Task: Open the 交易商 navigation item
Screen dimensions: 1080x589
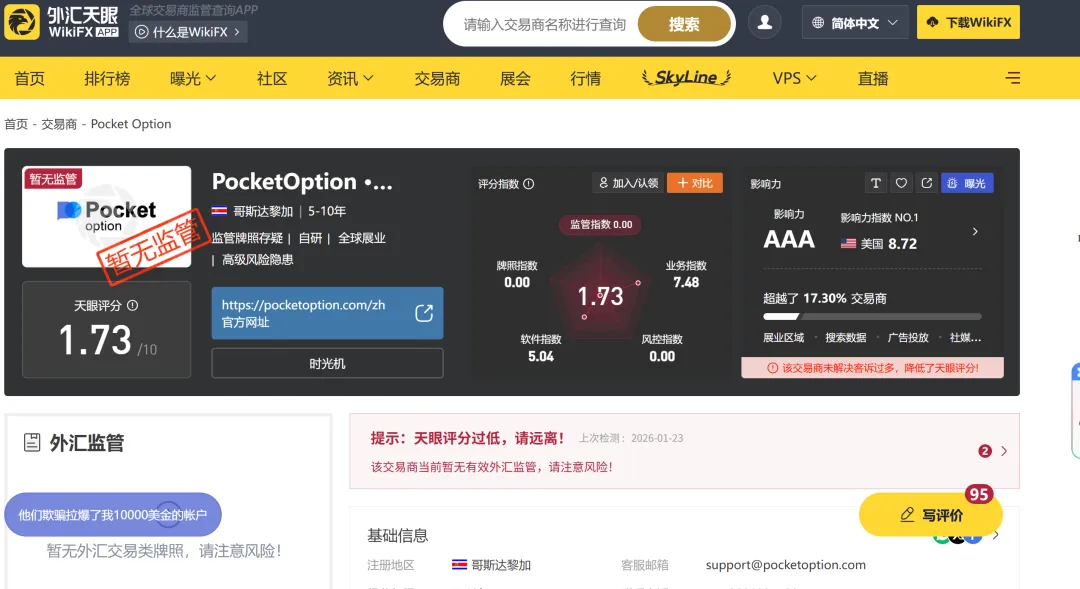Action: pyautogui.click(x=437, y=79)
